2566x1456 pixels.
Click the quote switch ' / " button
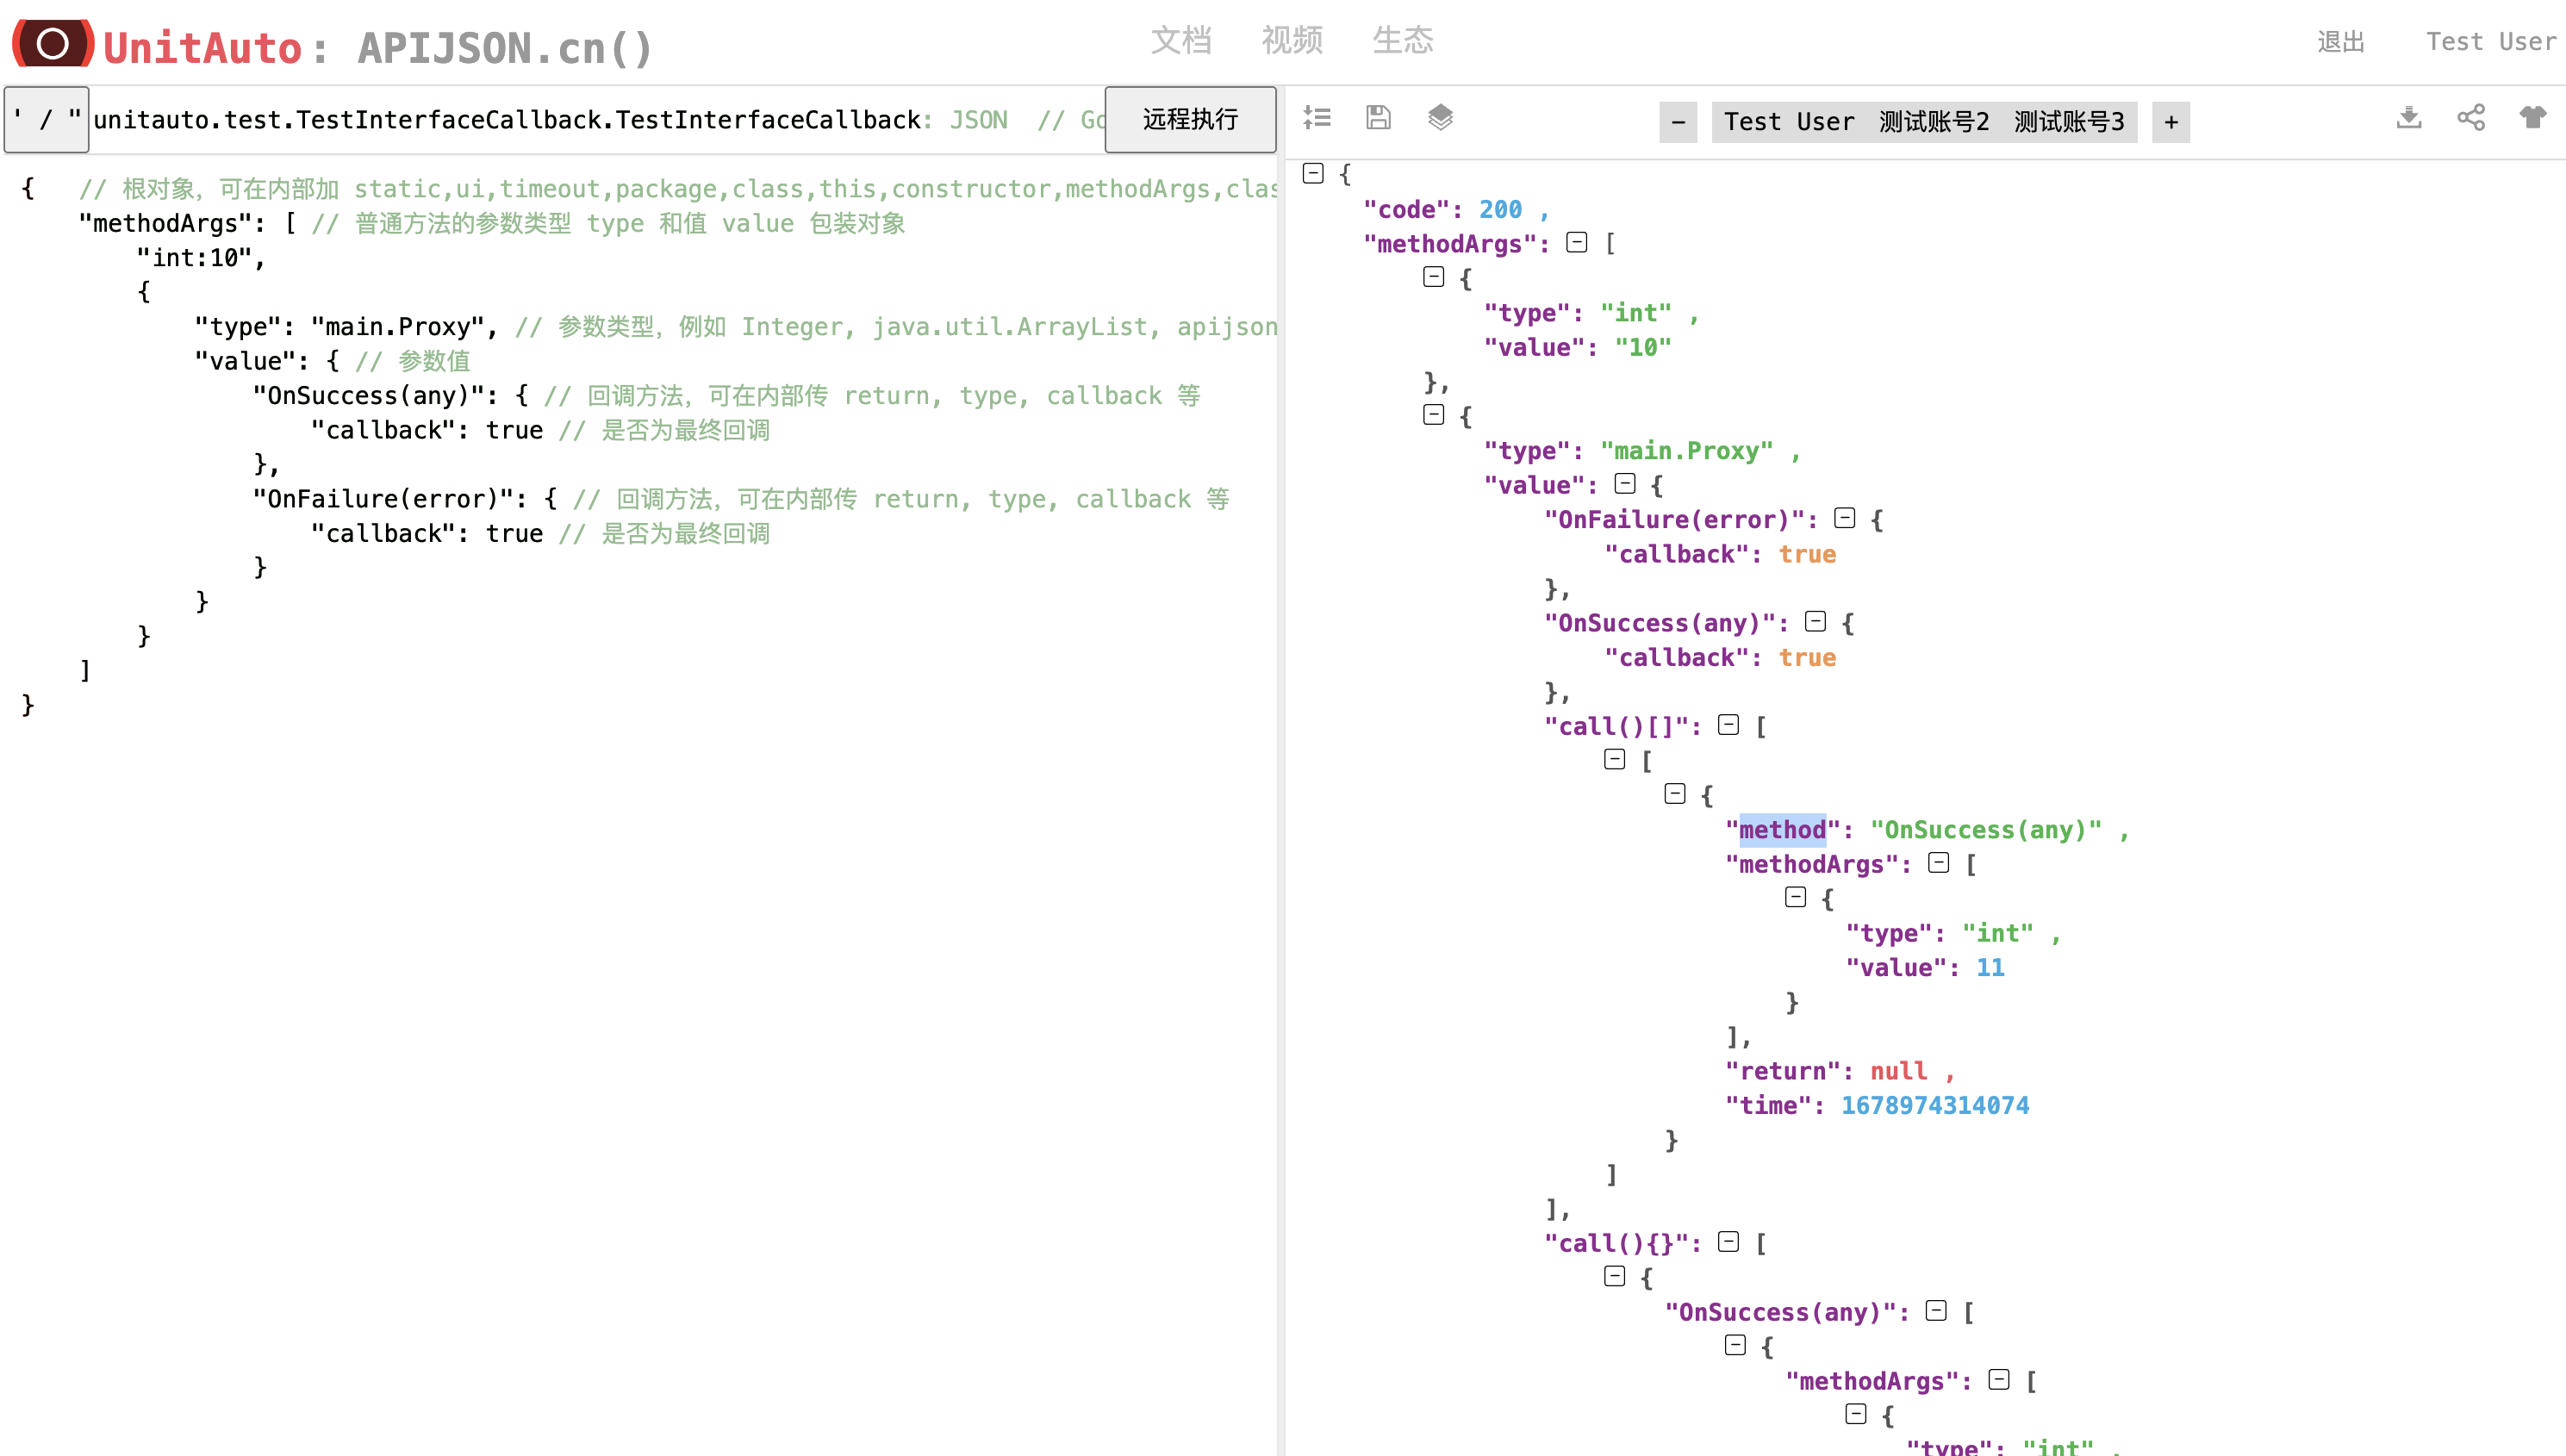(46, 120)
